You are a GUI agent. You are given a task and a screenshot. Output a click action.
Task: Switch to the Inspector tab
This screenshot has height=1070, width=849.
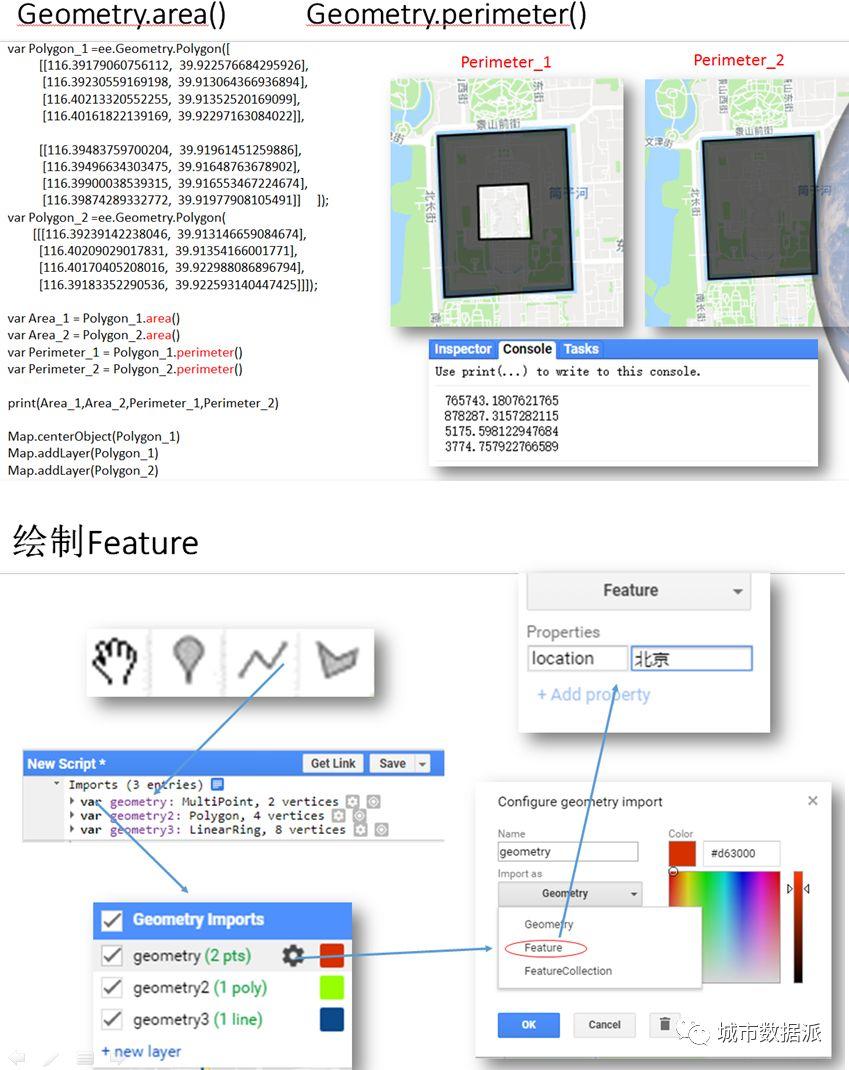[463, 349]
